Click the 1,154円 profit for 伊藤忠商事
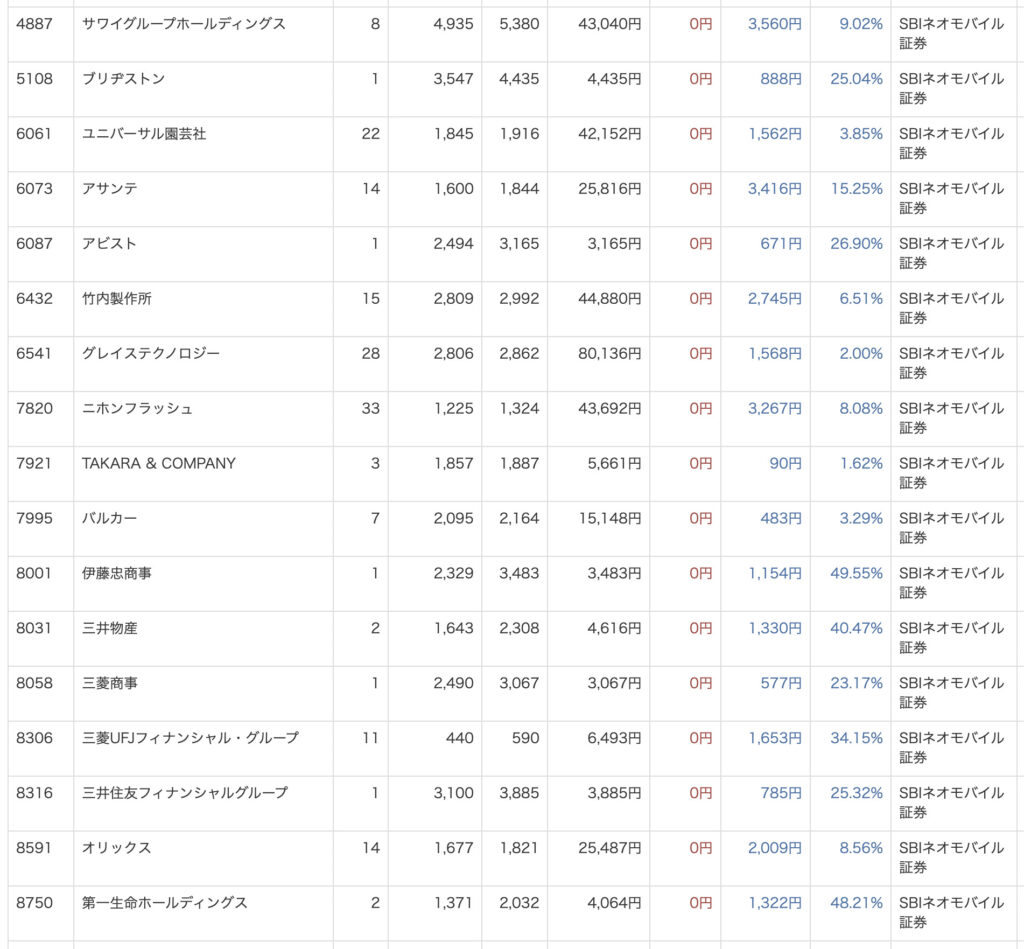1024x949 pixels. point(775,573)
